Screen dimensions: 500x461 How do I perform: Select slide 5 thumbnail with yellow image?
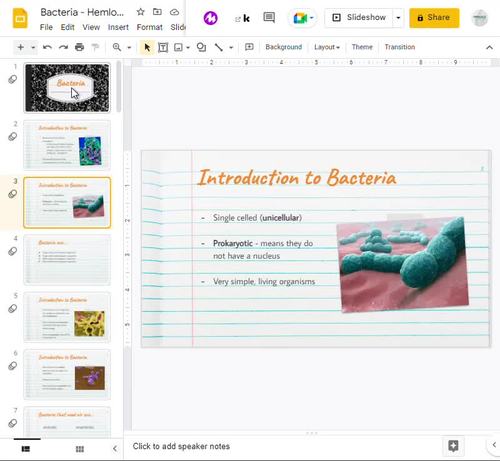tap(67, 317)
